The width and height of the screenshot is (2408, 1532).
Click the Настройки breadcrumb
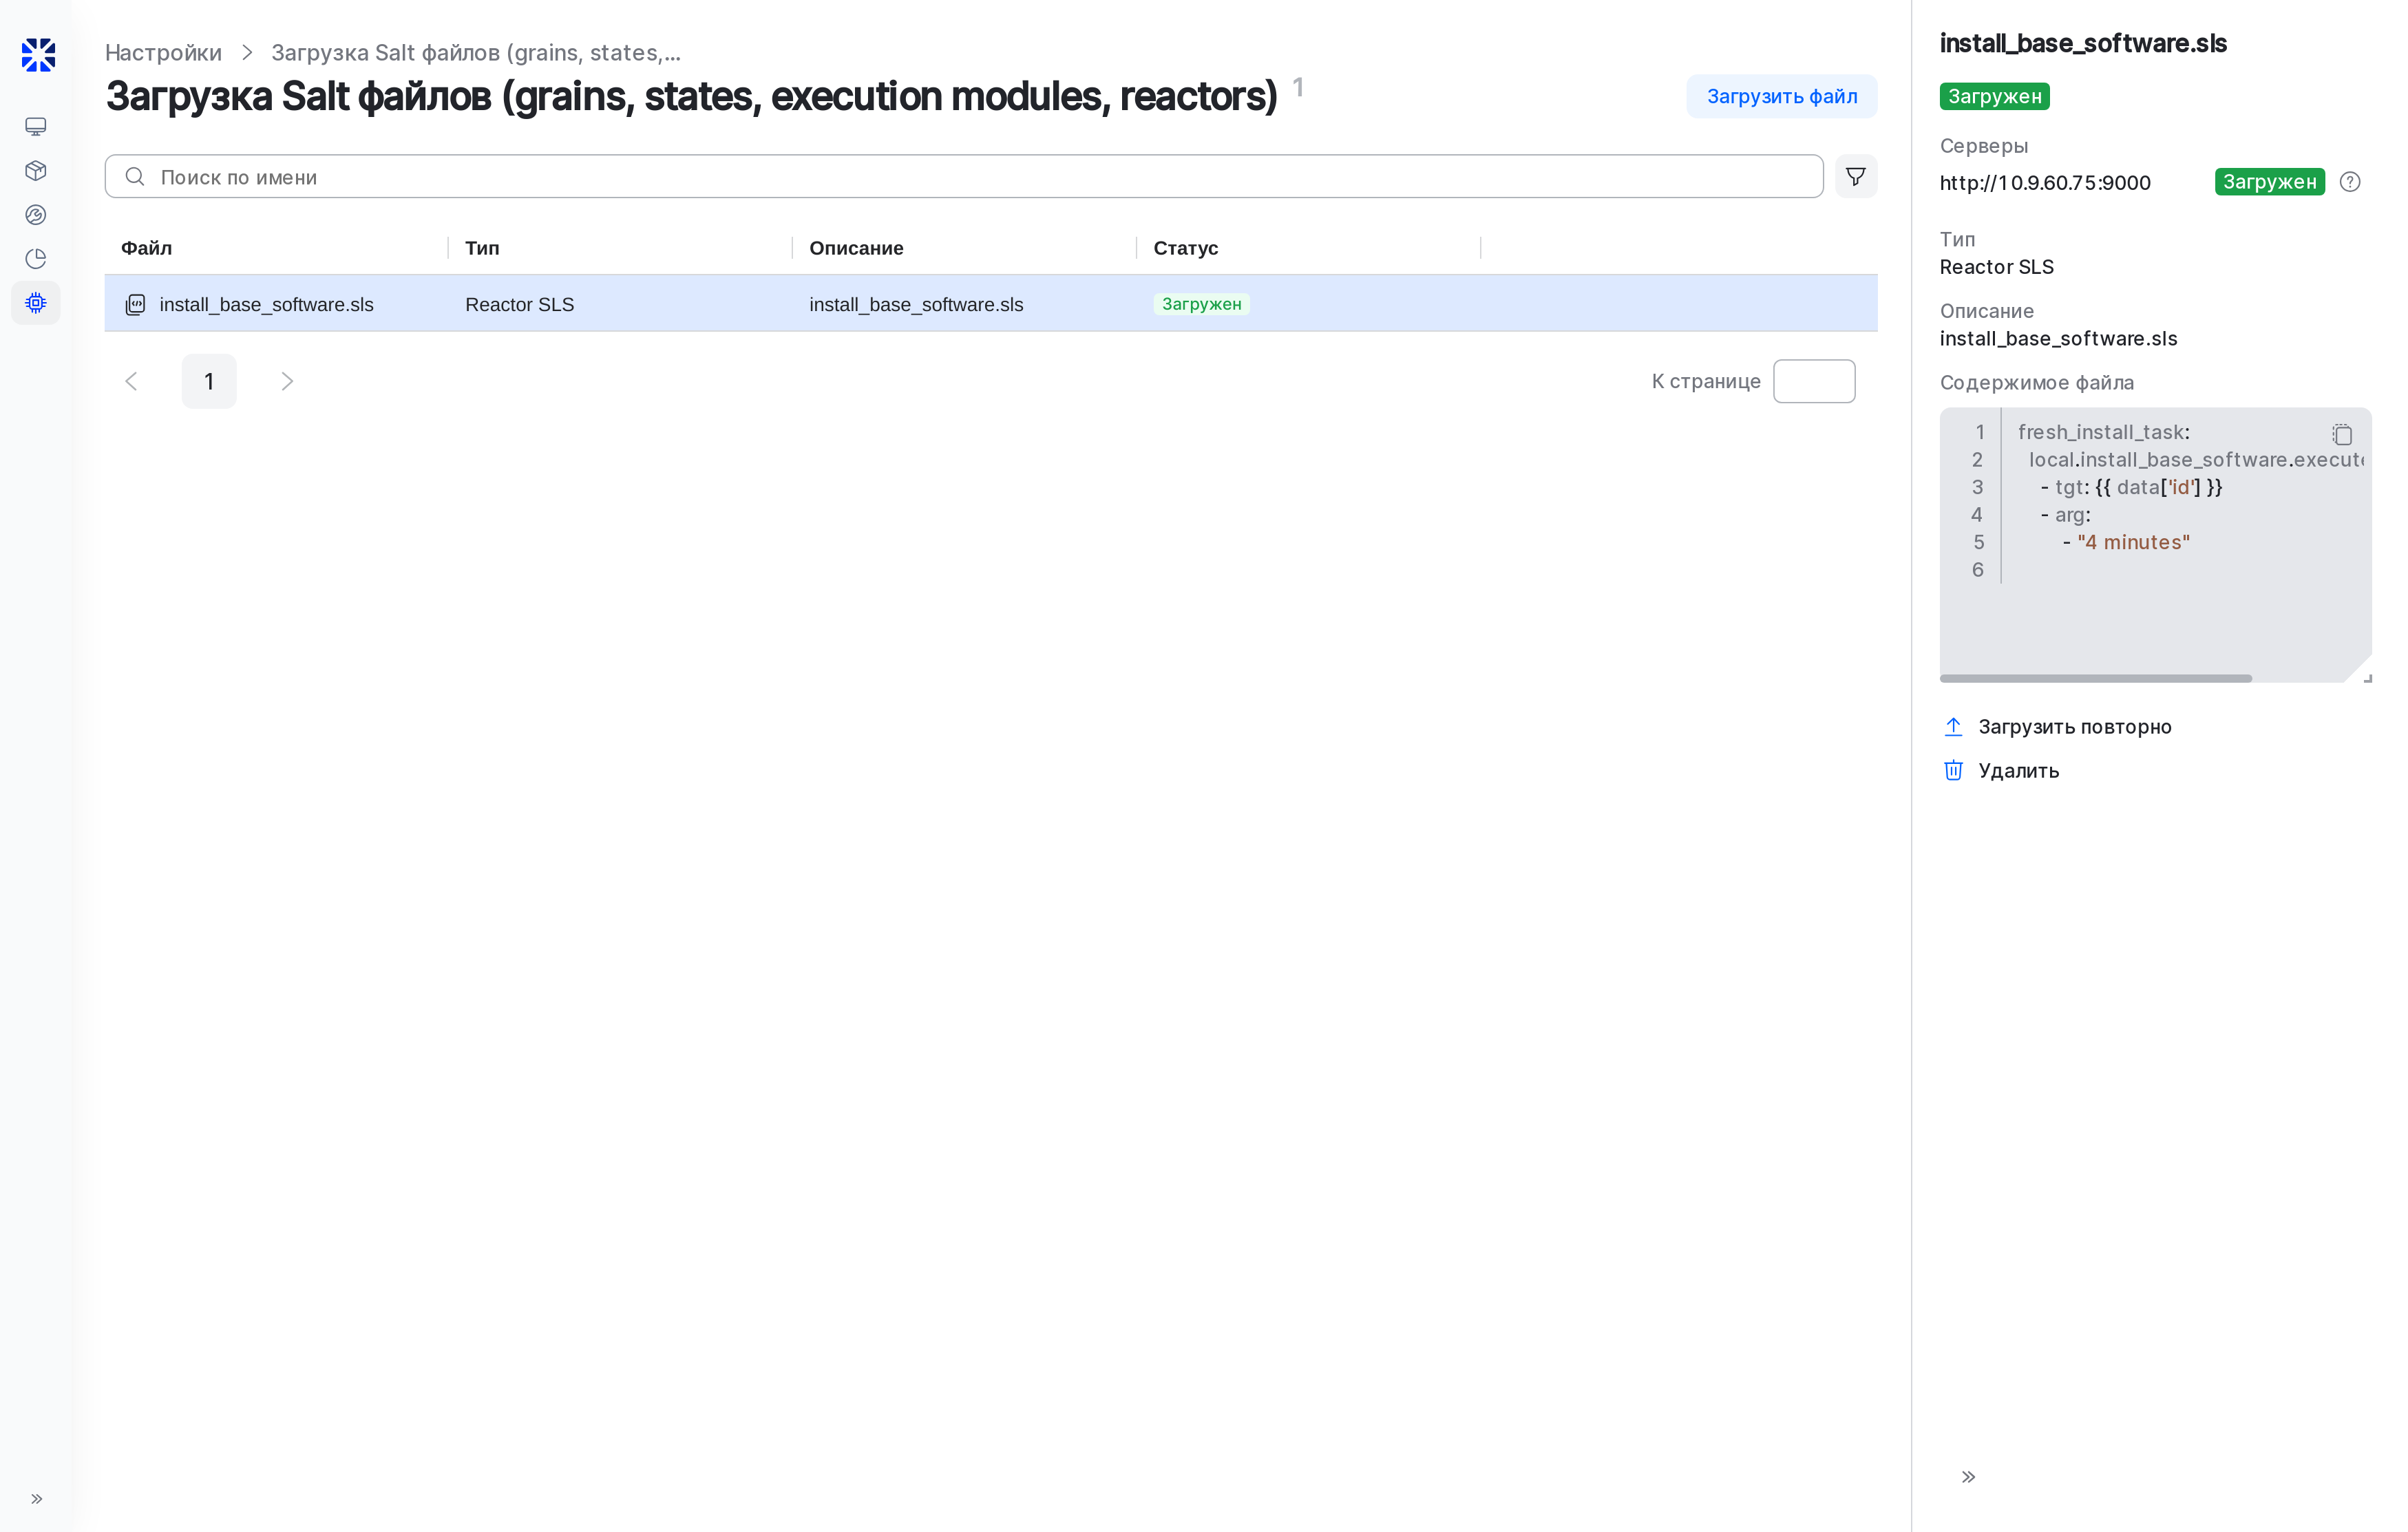click(x=163, y=53)
